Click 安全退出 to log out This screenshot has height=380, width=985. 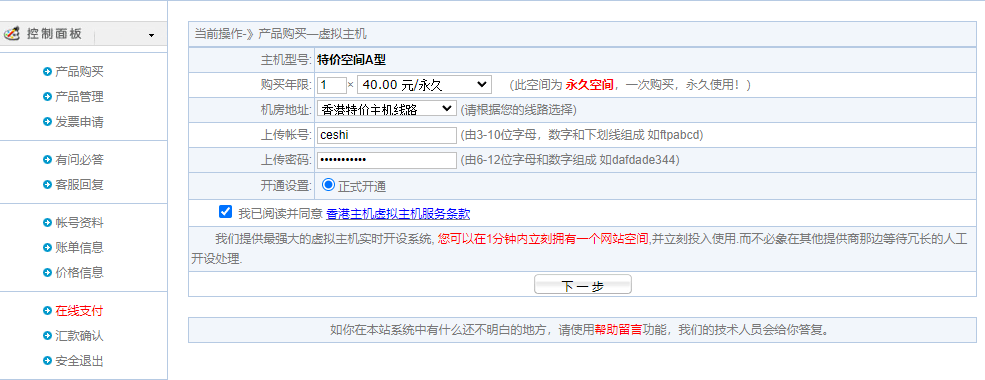point(79,361)
